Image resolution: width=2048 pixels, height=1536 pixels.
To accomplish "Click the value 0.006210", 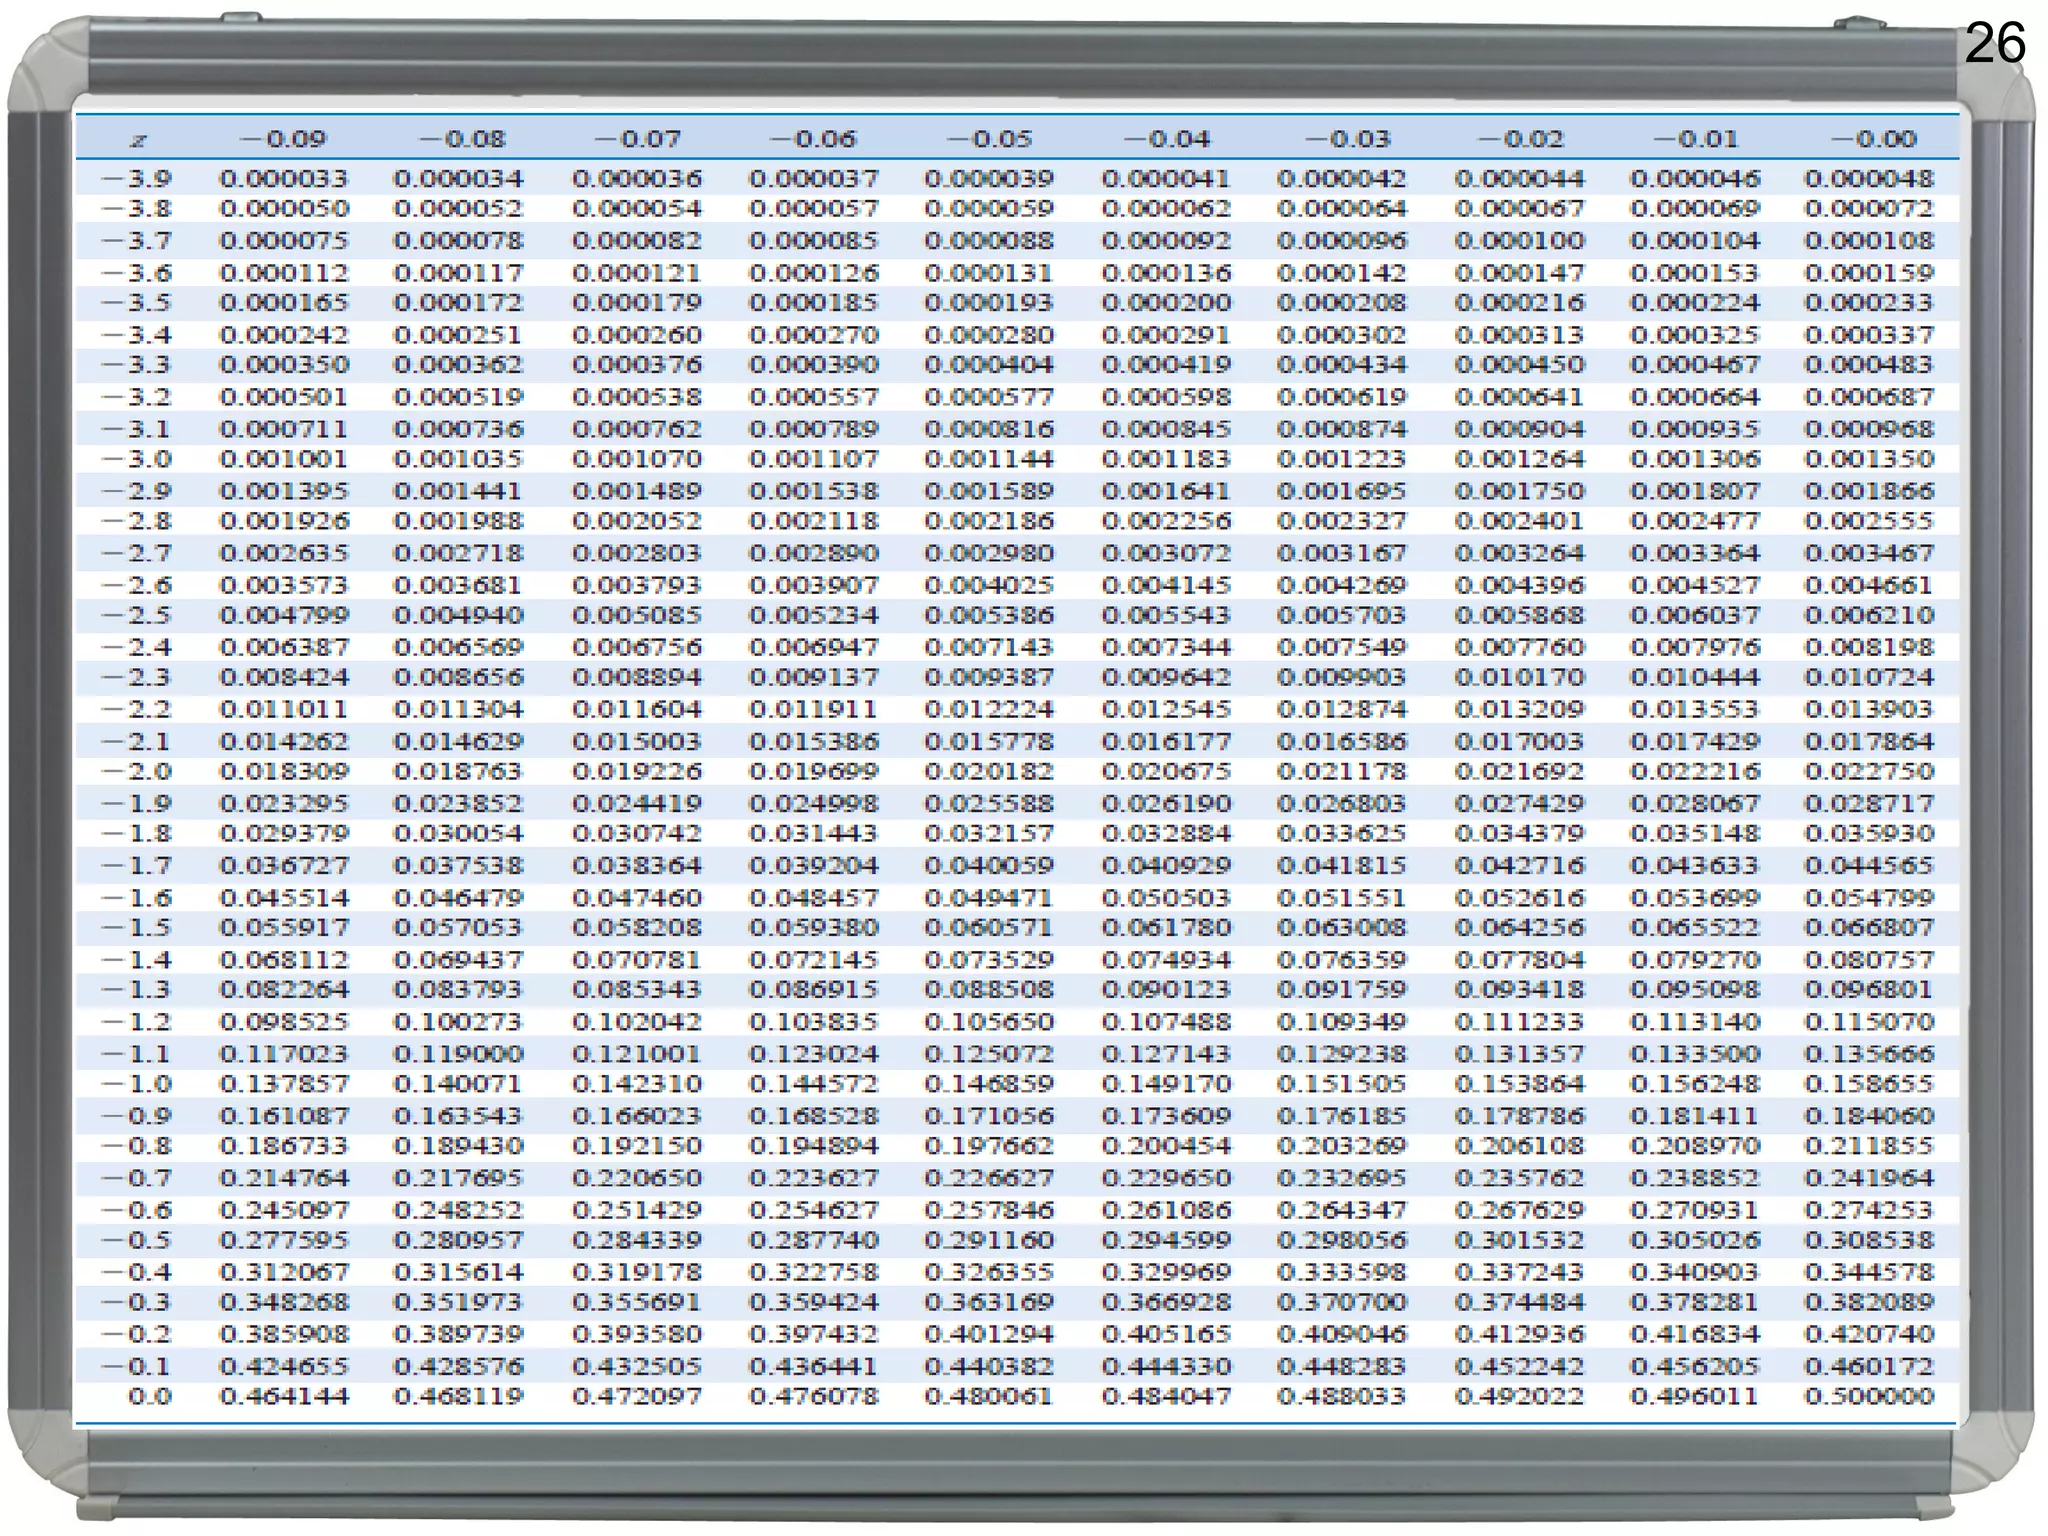I will click(x=1869, y=615).
